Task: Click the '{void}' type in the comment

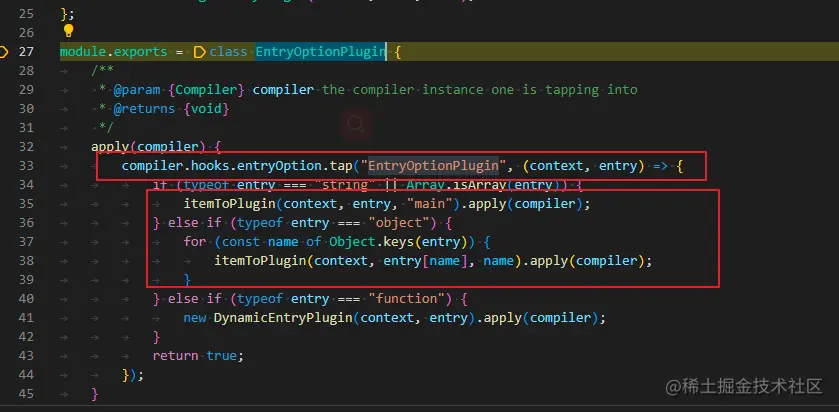Action: click(x=206, y=109)
